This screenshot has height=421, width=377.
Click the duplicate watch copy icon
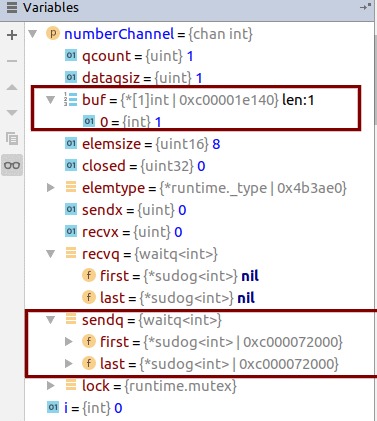tap(12, 138)
